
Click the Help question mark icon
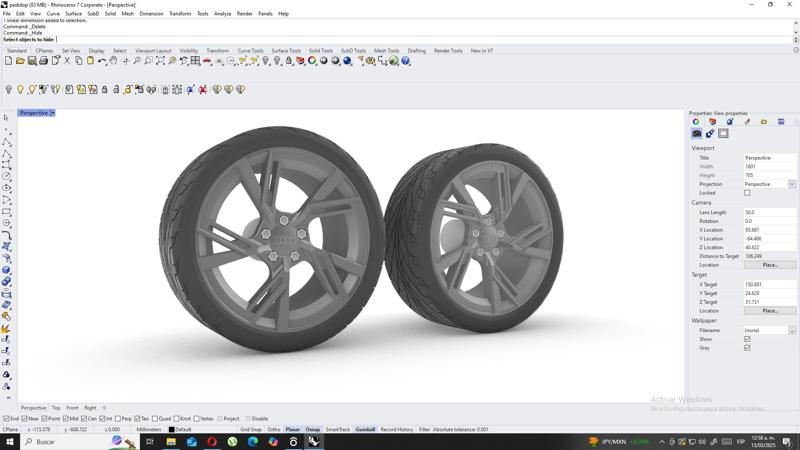406,61
